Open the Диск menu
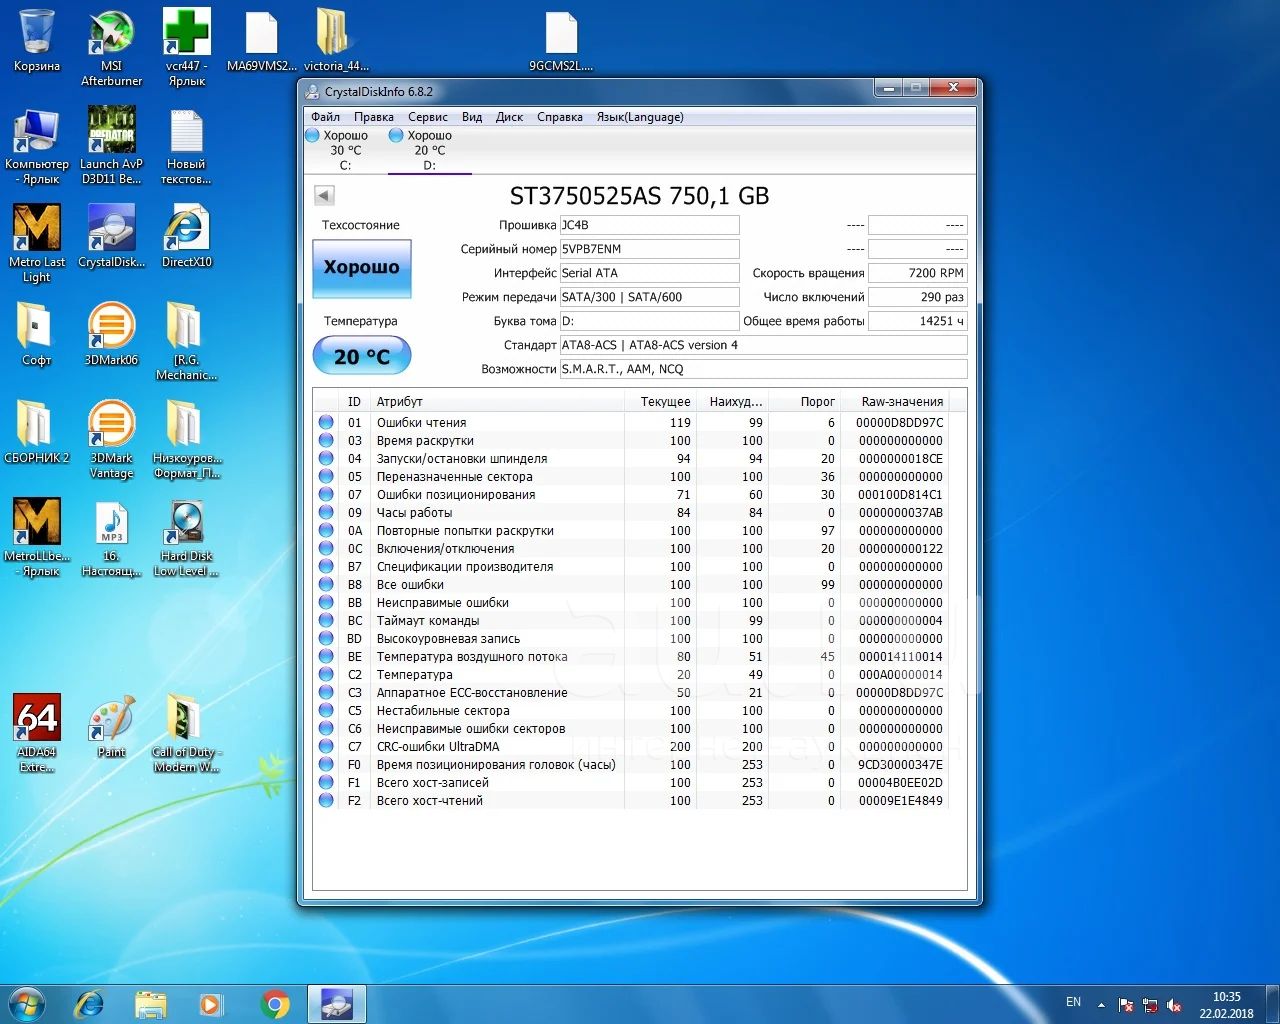The height and width of the screenshot is (1024, 1280). coord(509,117)
